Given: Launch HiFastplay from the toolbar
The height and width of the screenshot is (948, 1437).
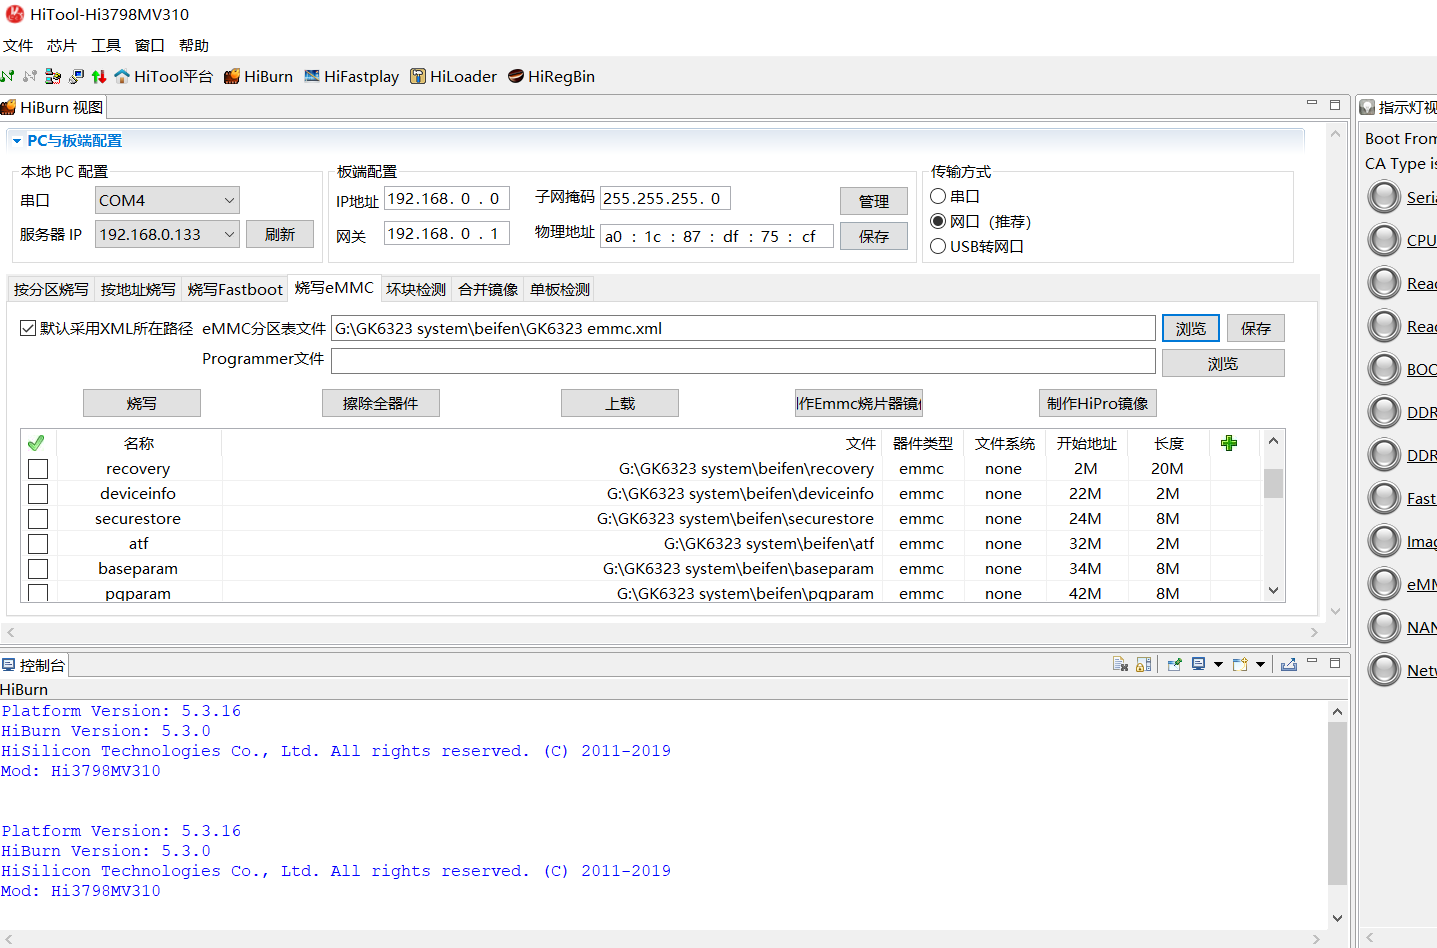Looking at the screenshot, I should click(351, 76).
